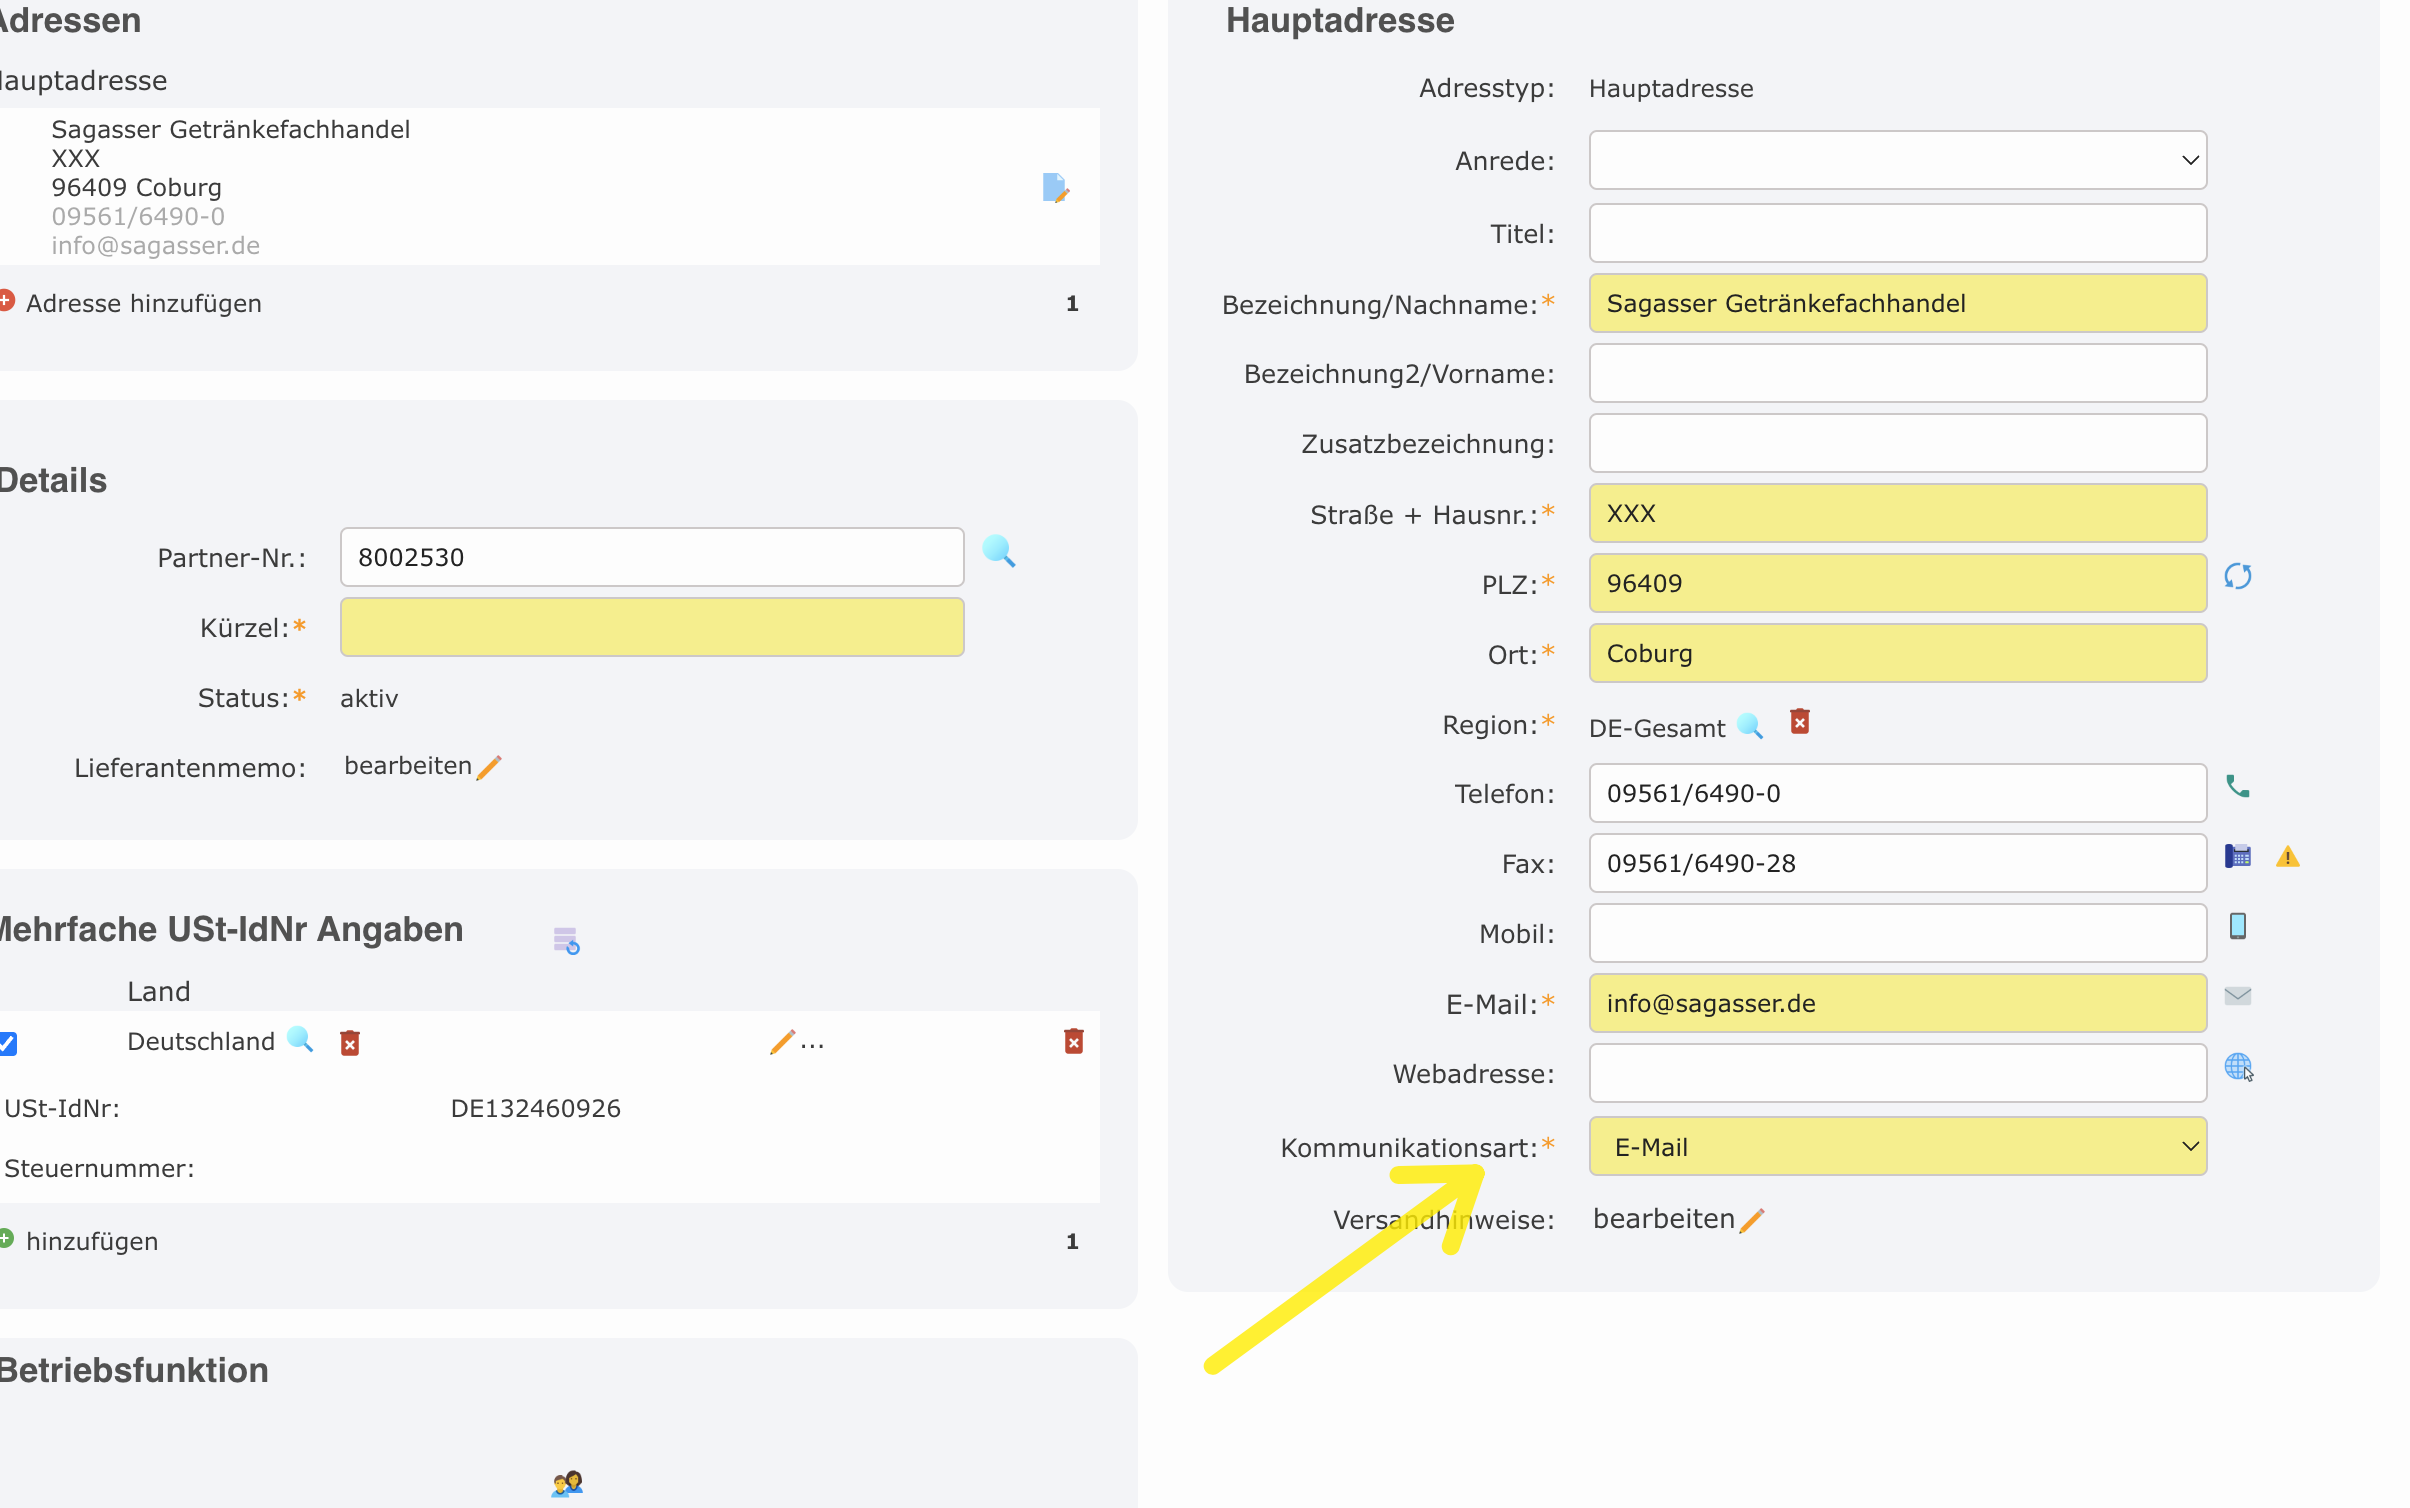The height and width of the screenshot is (1508, 2410).
Task: Click bearbeiten next to Lieferantenmemo
Action: tap(409, 765)
